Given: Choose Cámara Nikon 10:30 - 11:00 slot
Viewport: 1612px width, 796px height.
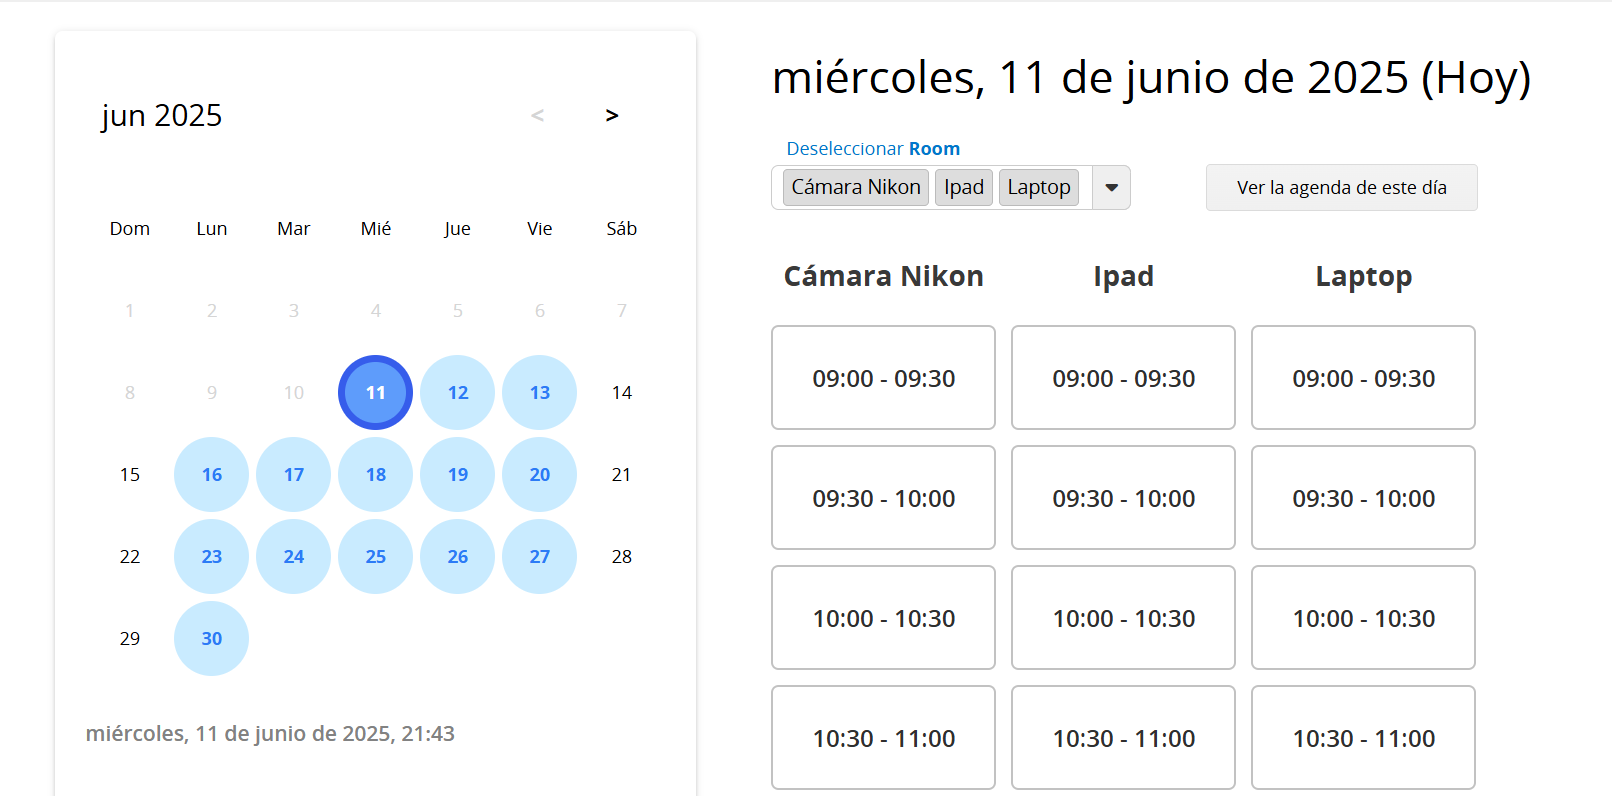Looking at the screenshot, I should (x=883, y=738).
